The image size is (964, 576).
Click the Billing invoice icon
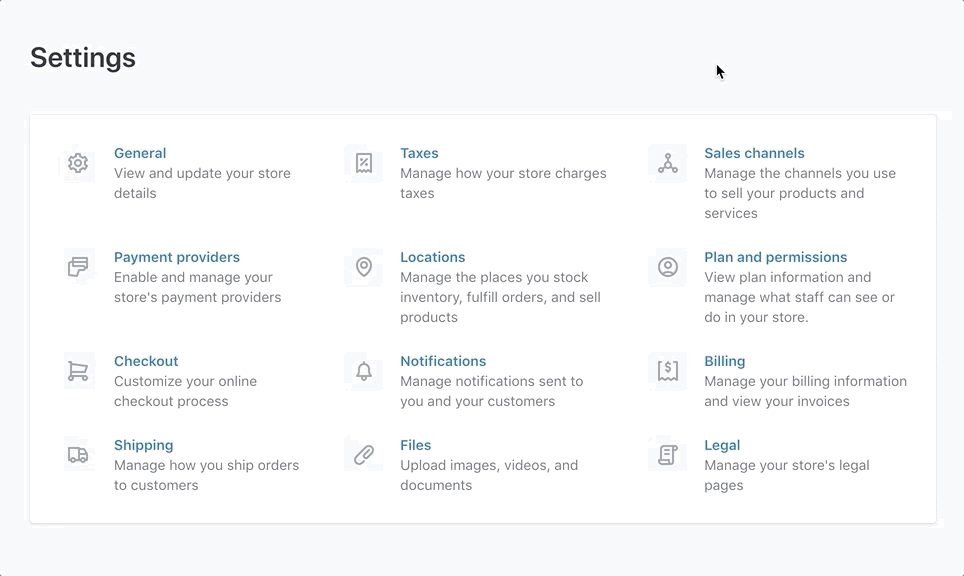pos(668,371)
